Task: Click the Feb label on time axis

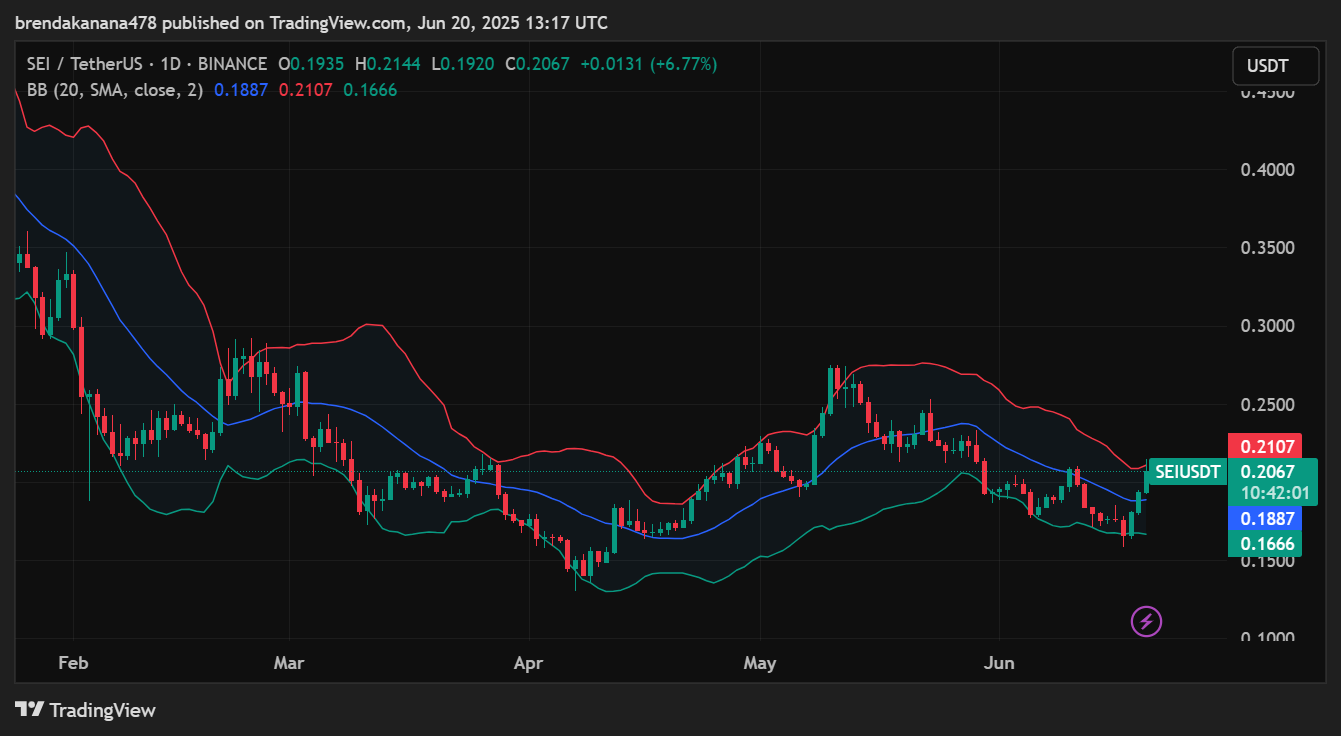Action: [x=73, y=663]
